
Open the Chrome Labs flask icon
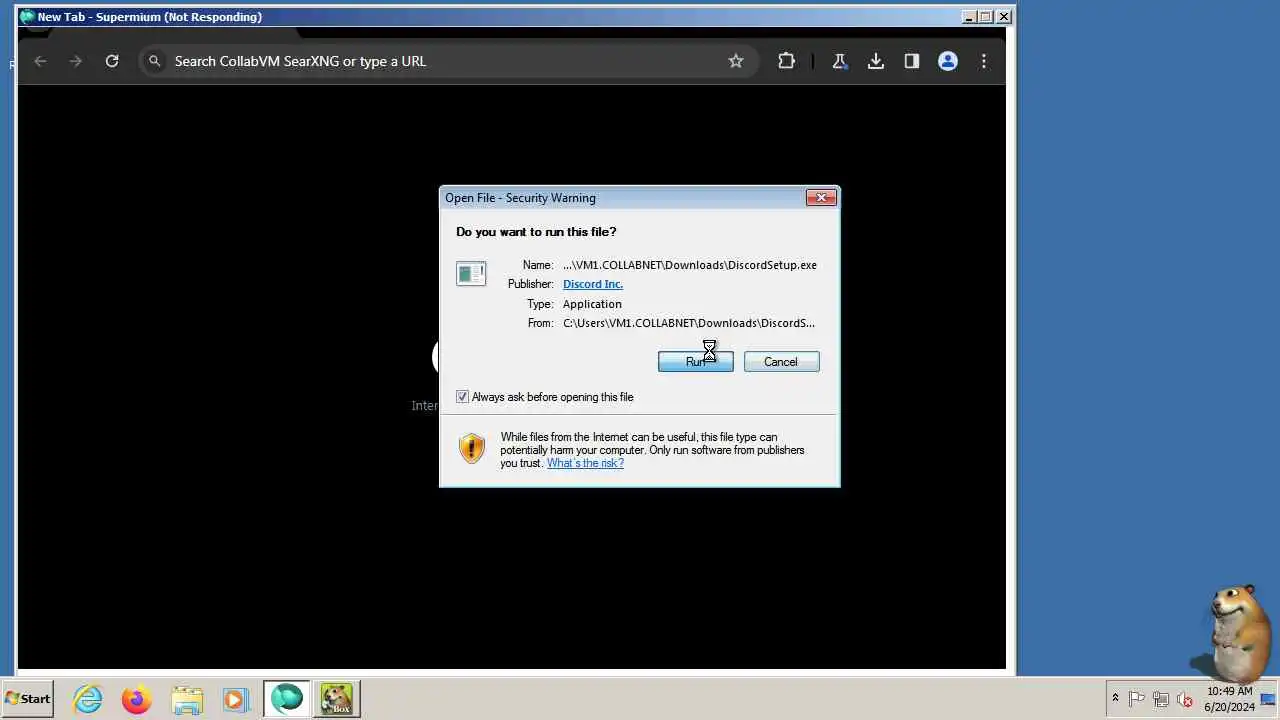[x=839, y=61]
